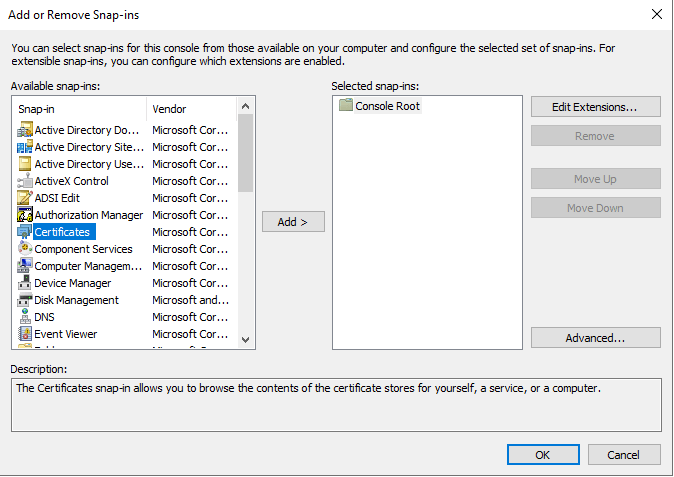Dismiss dialog with the Cancel button
674x477 pixels.
coord(624,455)
